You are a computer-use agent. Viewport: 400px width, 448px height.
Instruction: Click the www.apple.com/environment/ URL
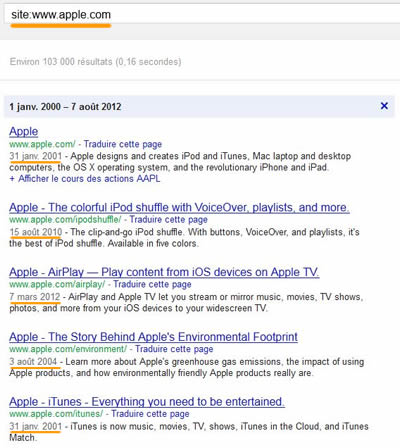point(68,349)
